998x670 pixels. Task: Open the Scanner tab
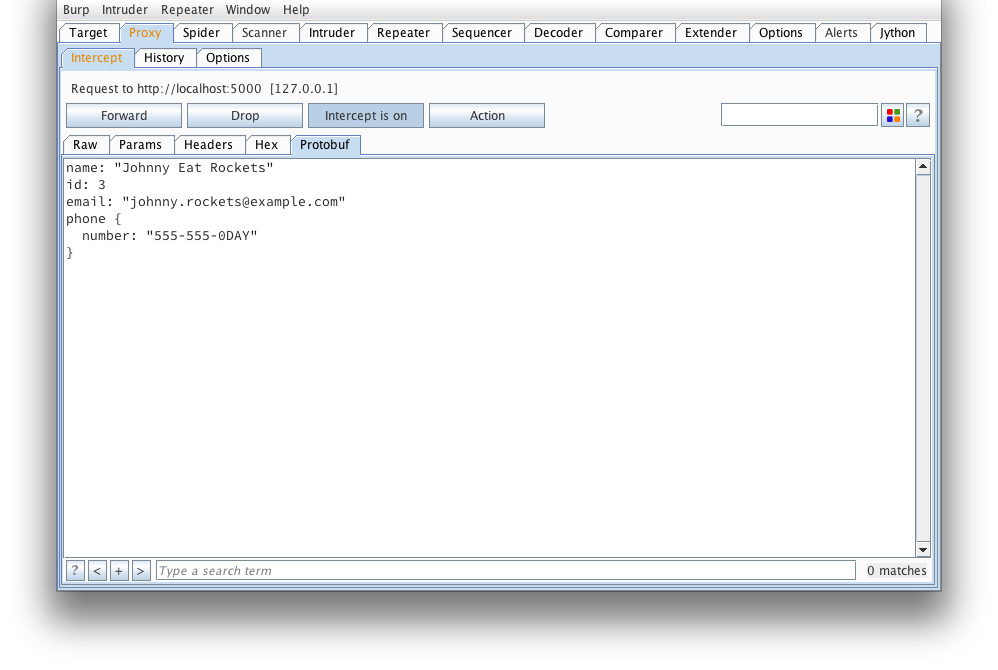264,33
